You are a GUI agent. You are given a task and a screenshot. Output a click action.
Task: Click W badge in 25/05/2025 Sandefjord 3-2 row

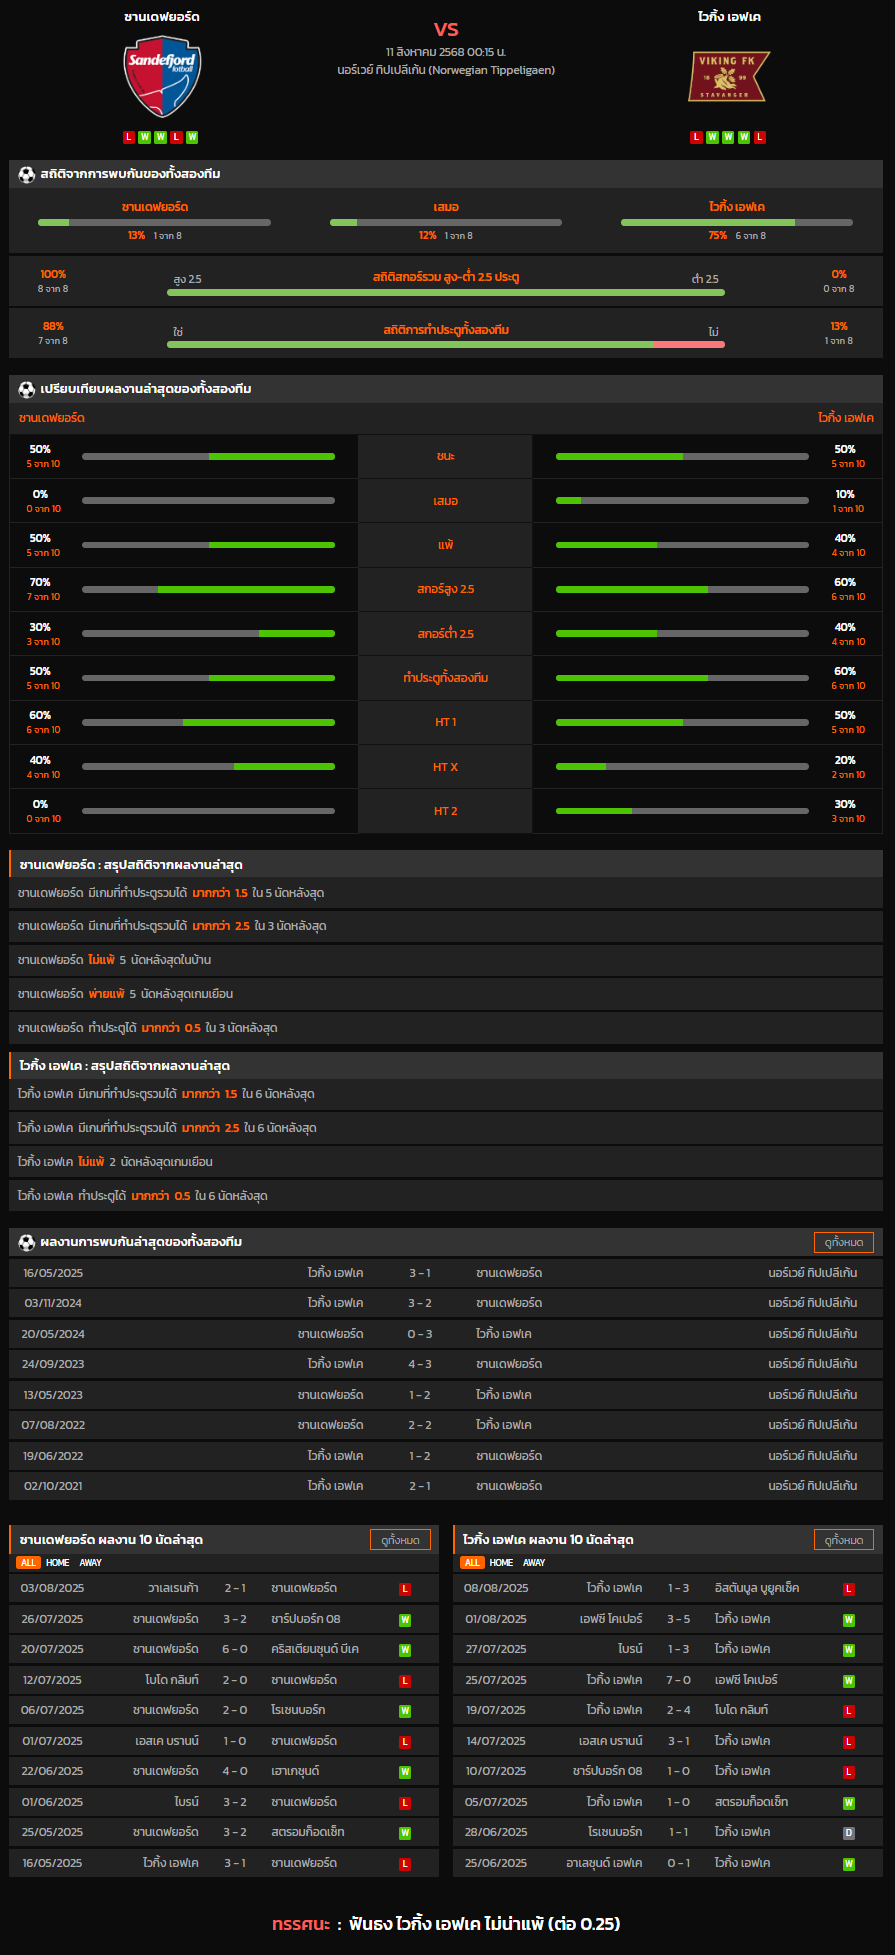coord(405,1833)
